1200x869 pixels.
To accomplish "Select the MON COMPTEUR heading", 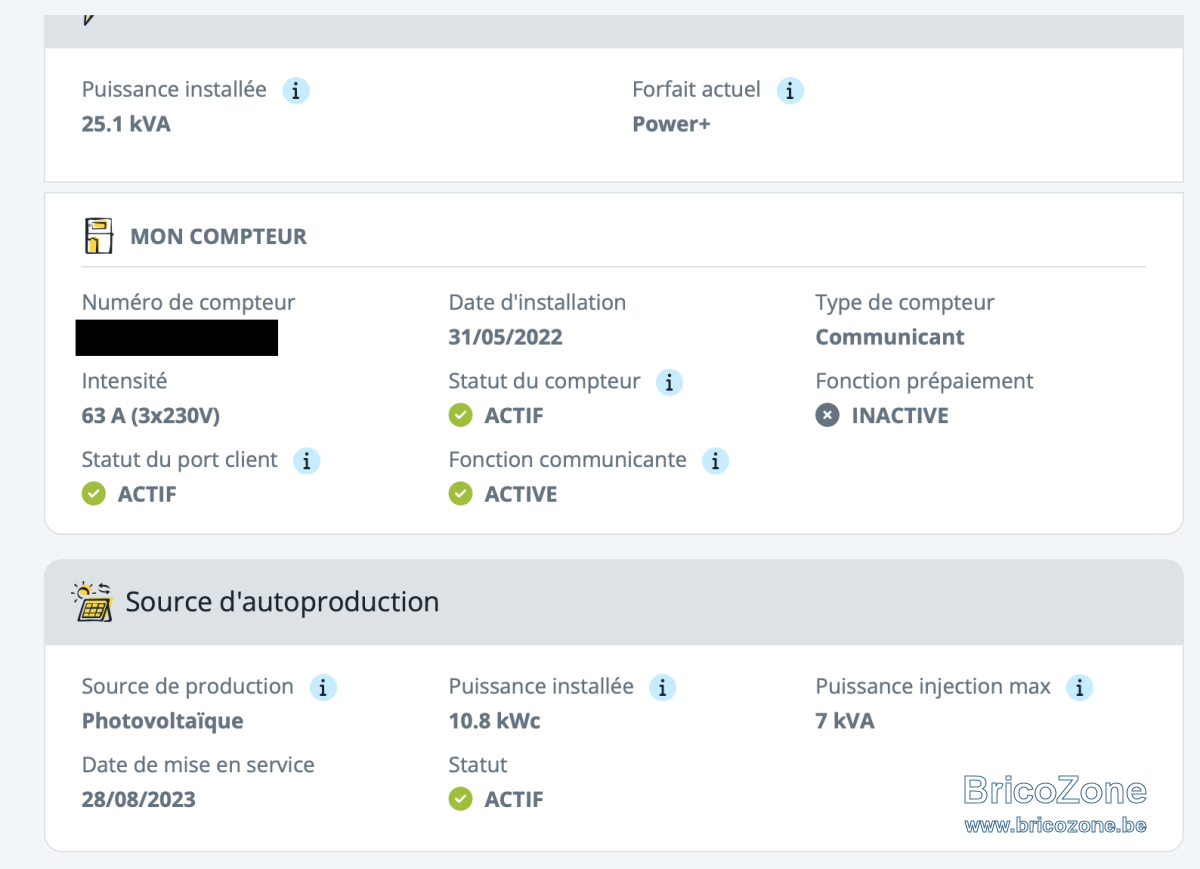I will click(x=218, y=237).
